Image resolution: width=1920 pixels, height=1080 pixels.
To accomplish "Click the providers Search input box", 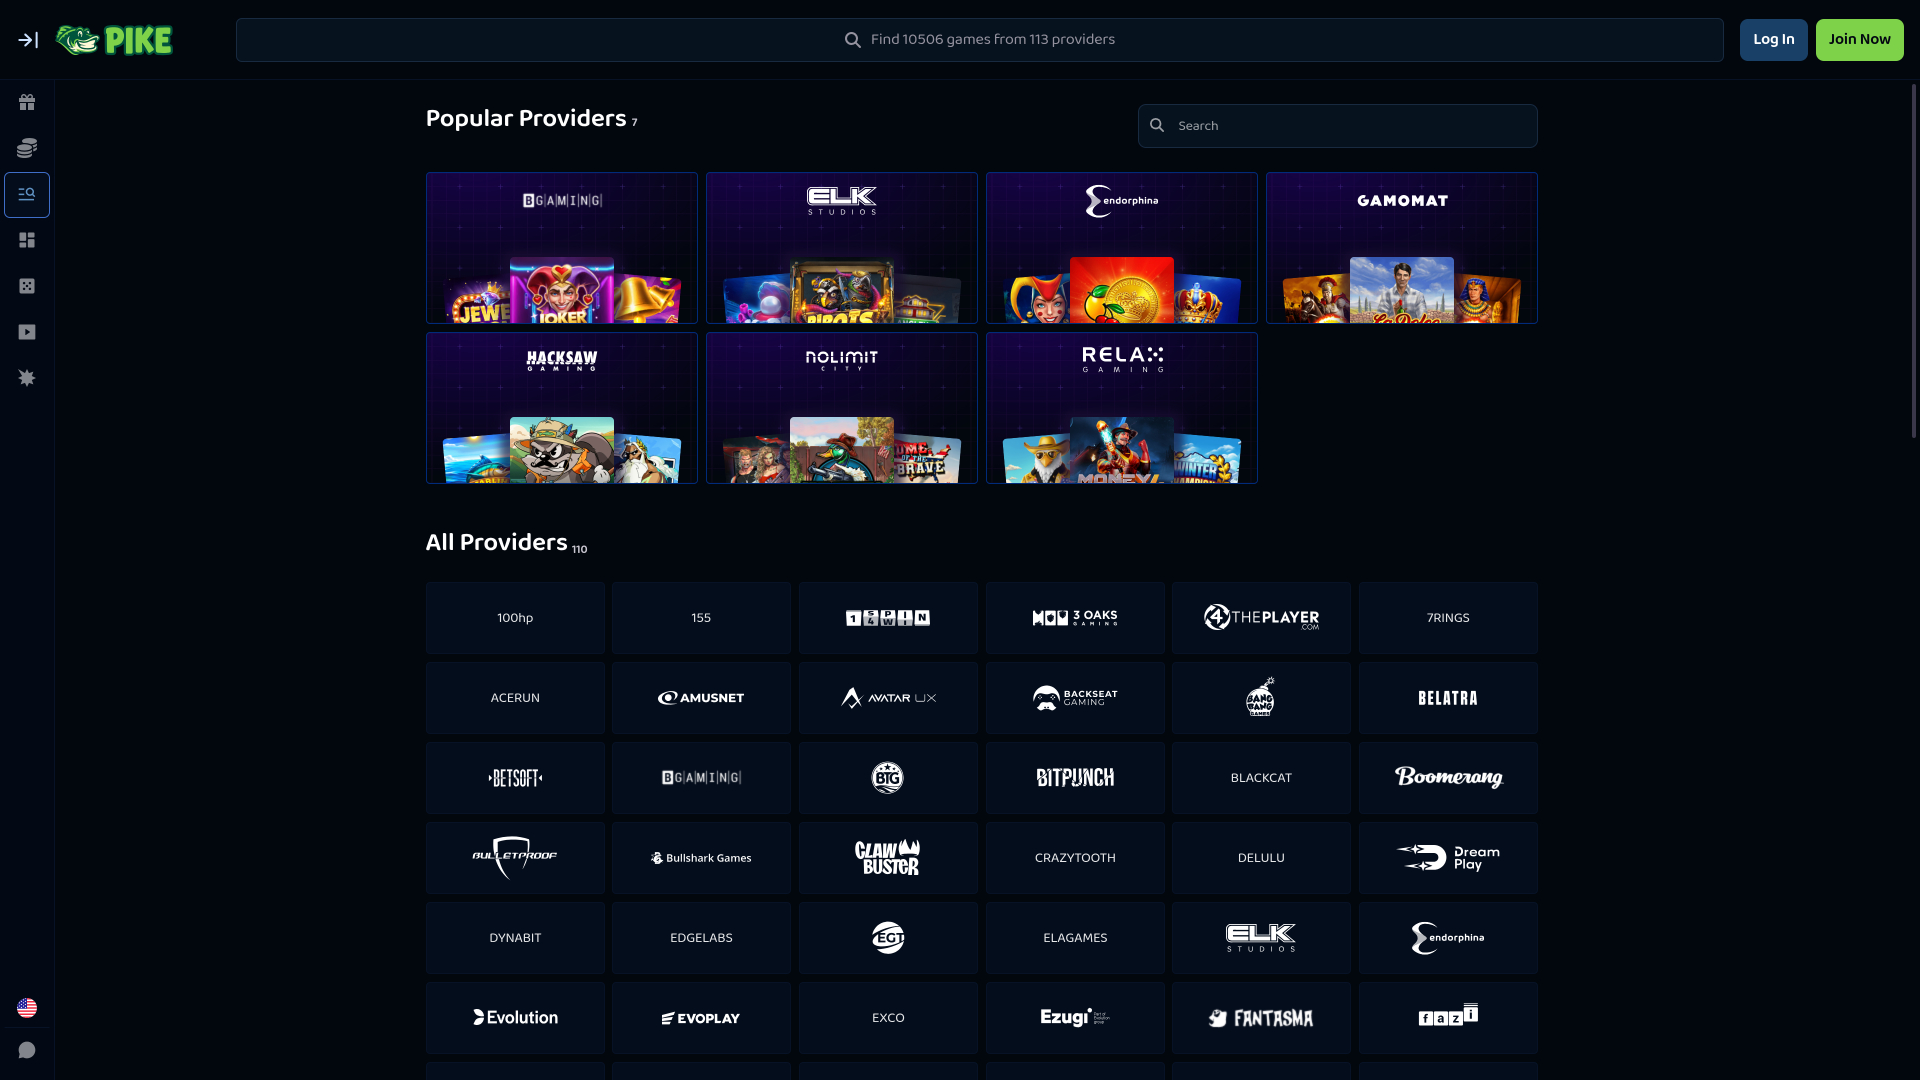I will 1337,126.
